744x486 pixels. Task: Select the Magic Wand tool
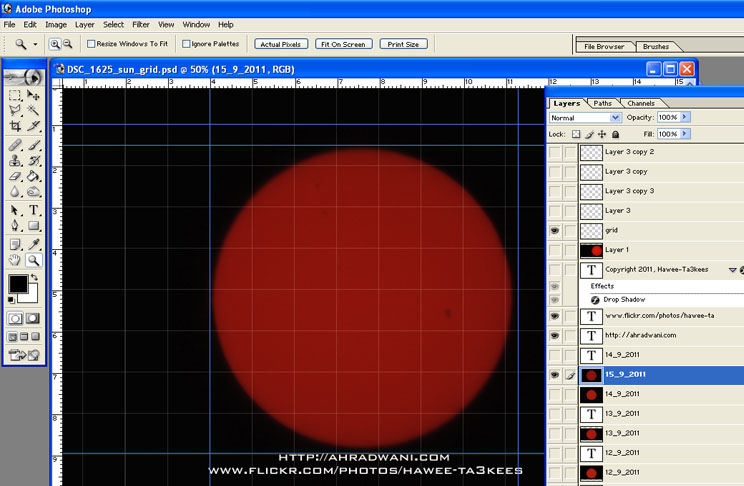click(34, 111)
